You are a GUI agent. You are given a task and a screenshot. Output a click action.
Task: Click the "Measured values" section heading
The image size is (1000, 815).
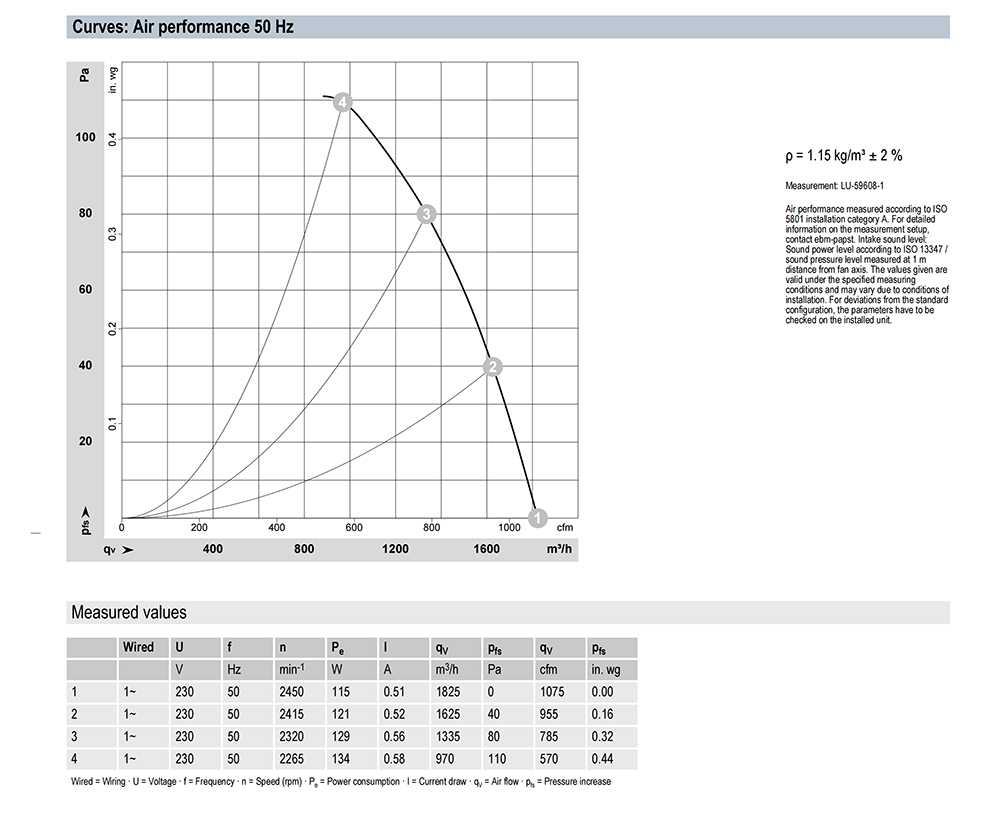128,612
